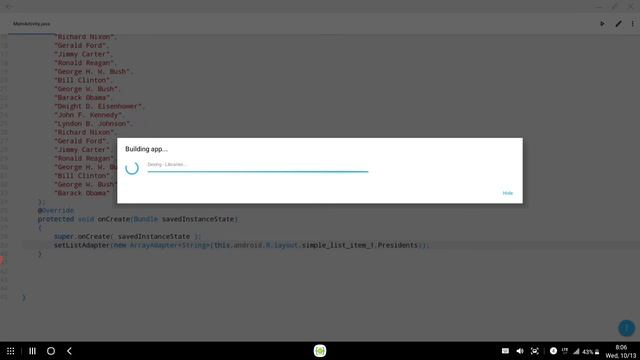The image size is (640, 360).
Task: Tap the back arrow in the editor title bar
Action: pyautogui.click(x=9, y=6)
